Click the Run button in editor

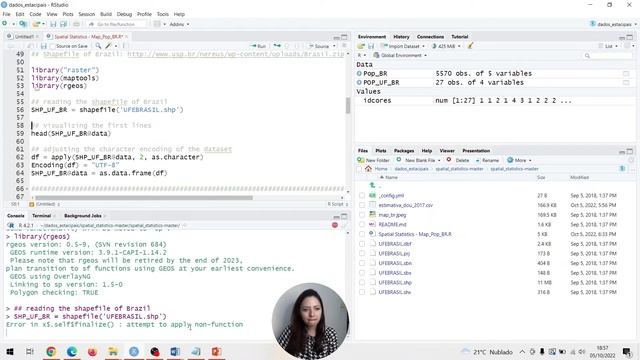coord(258,46)
